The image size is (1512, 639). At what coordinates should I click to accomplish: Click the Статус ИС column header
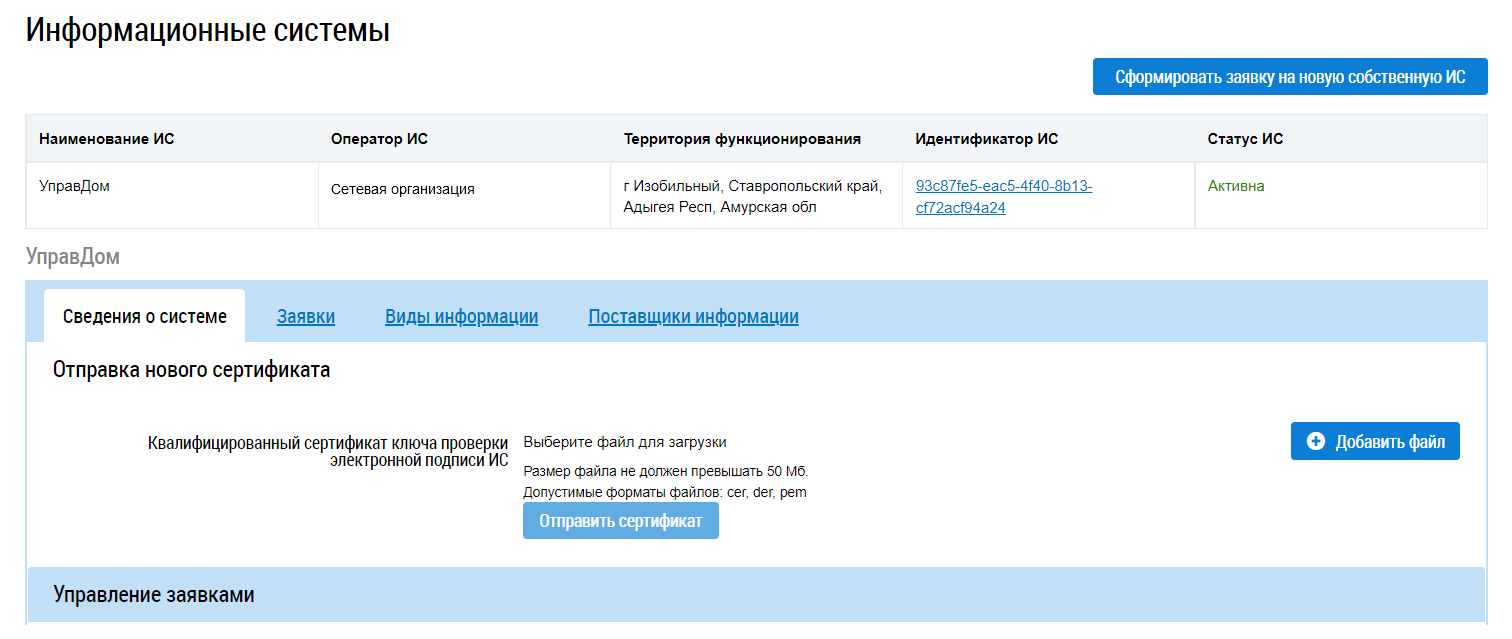coord(1245,139)
